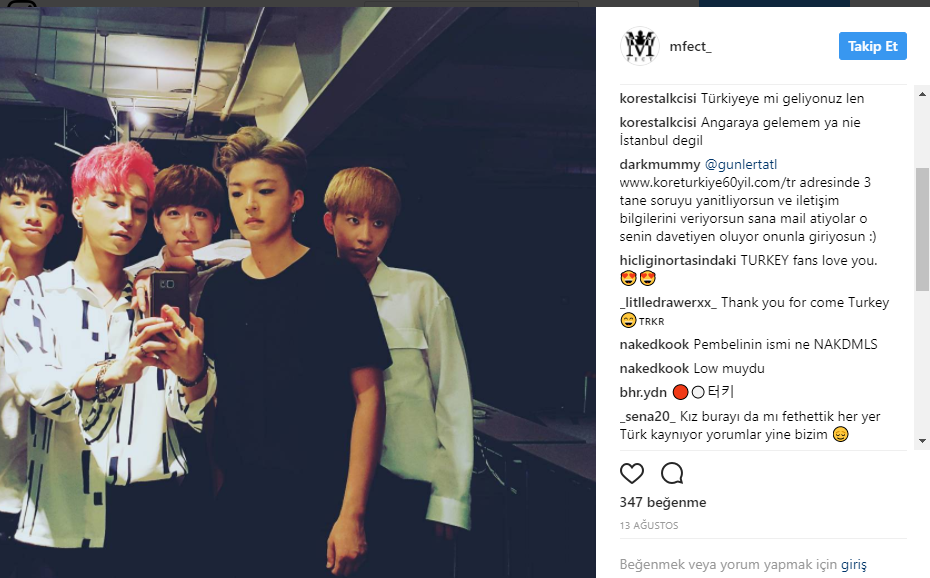The width and height of the screenshot is (930, 578).
Task: Open the comment speech bubble icon
Action: coord(672,473)
